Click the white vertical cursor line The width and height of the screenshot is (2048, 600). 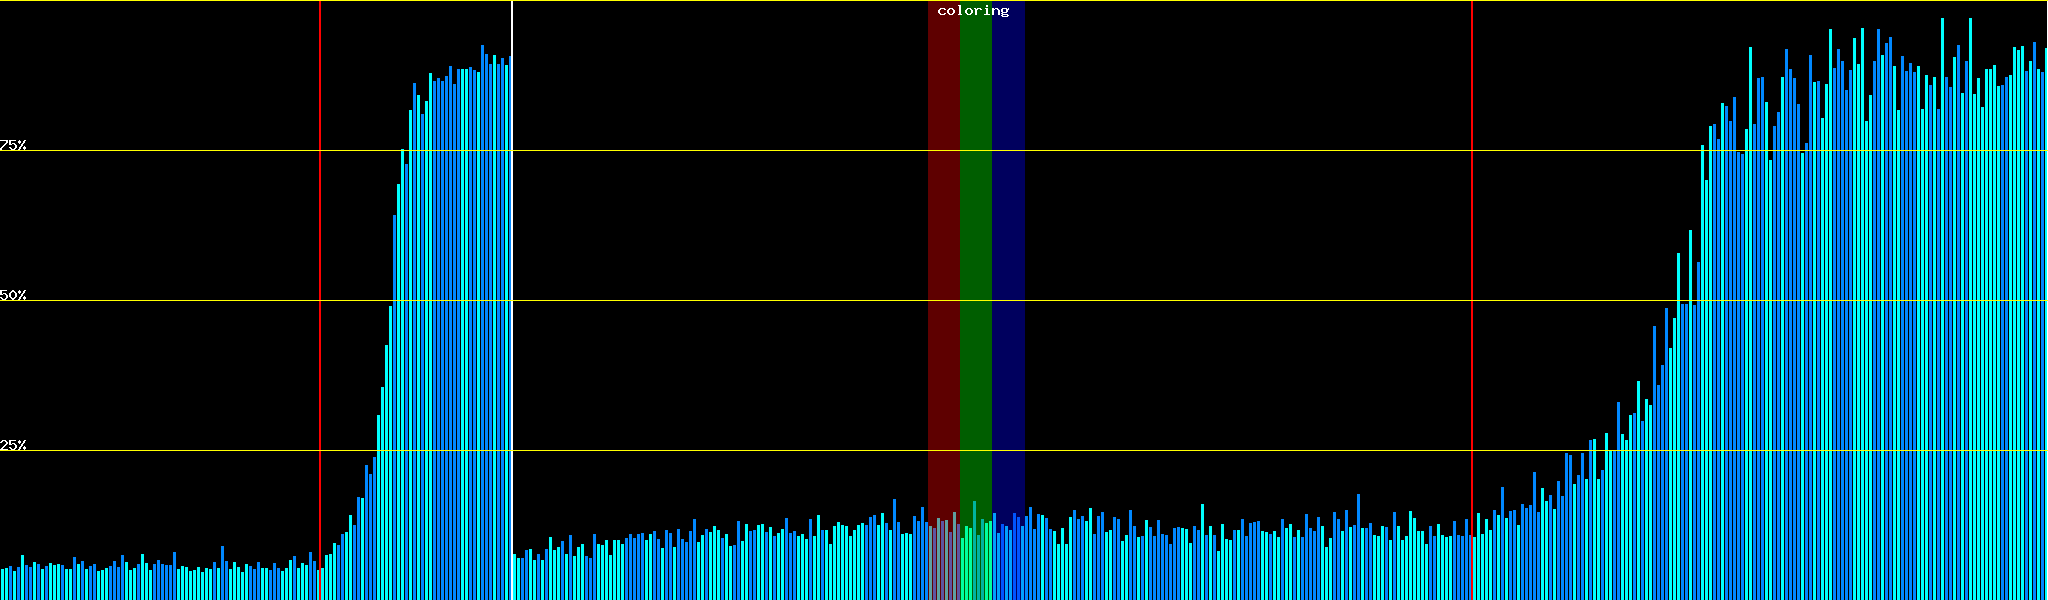coord(512,250)
